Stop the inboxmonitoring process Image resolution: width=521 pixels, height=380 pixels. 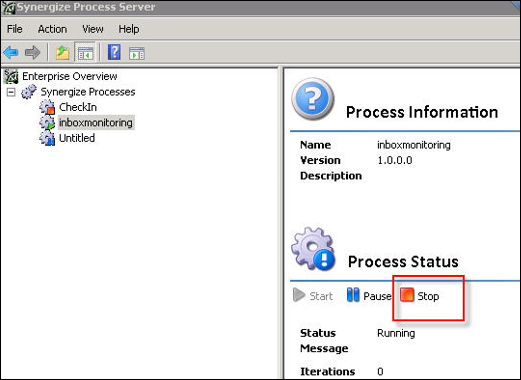pyautogui.click(x=419, y=295)
